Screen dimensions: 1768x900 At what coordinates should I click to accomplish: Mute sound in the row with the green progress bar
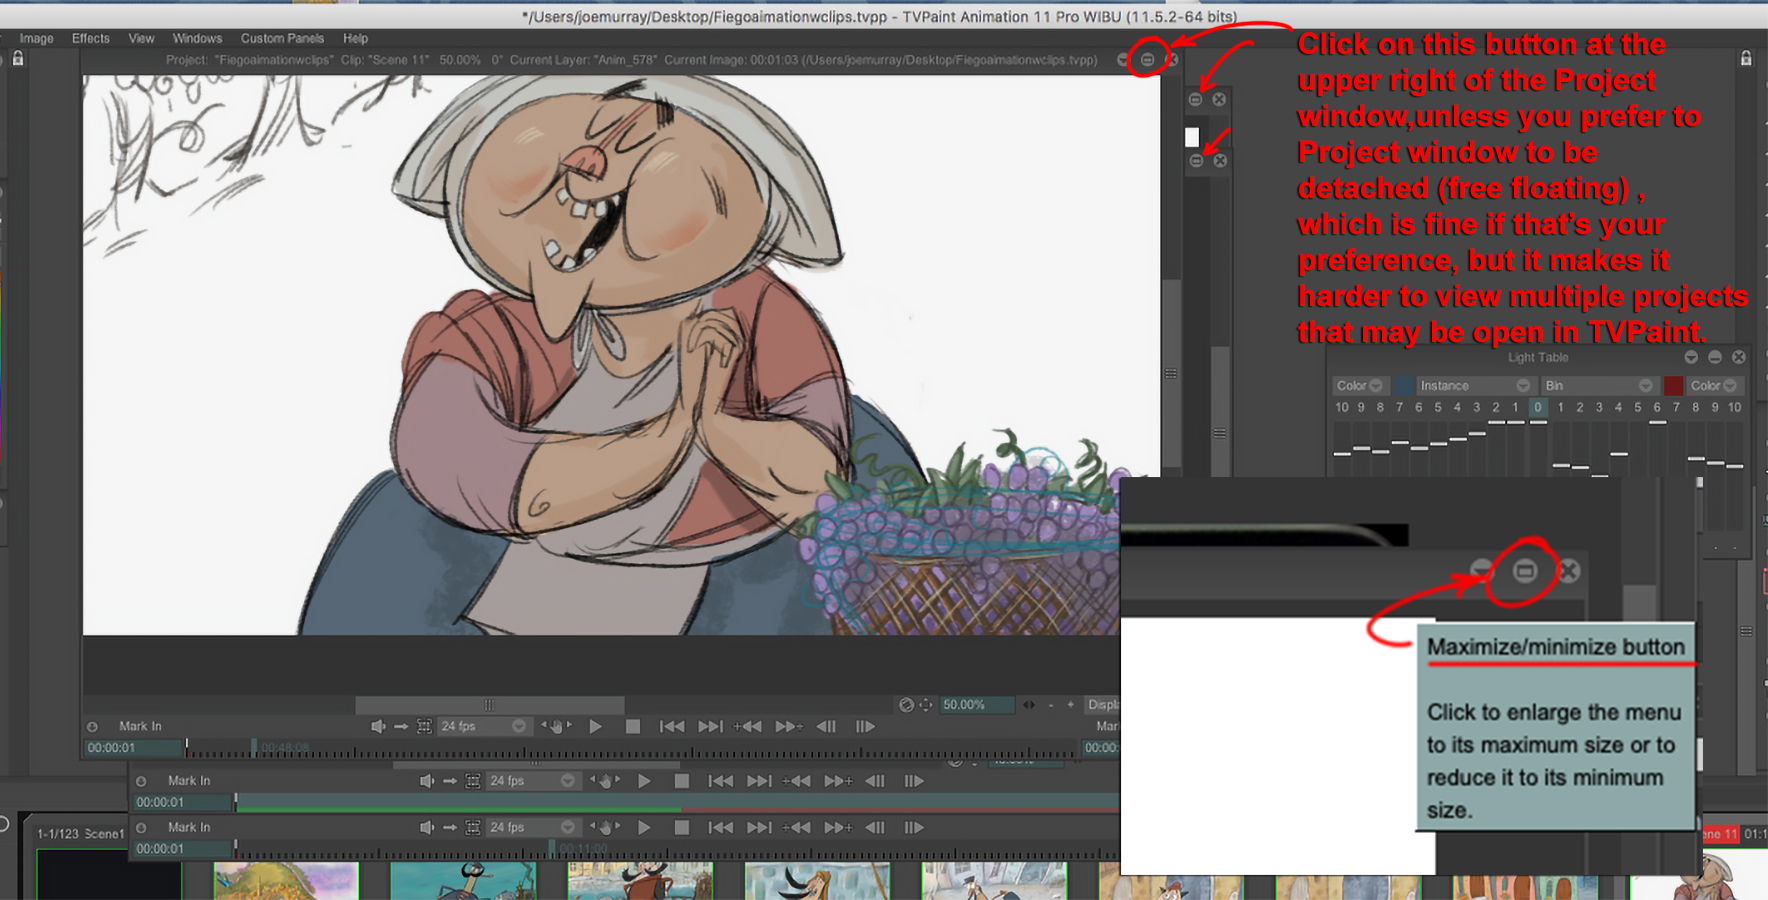click(427, 781)
